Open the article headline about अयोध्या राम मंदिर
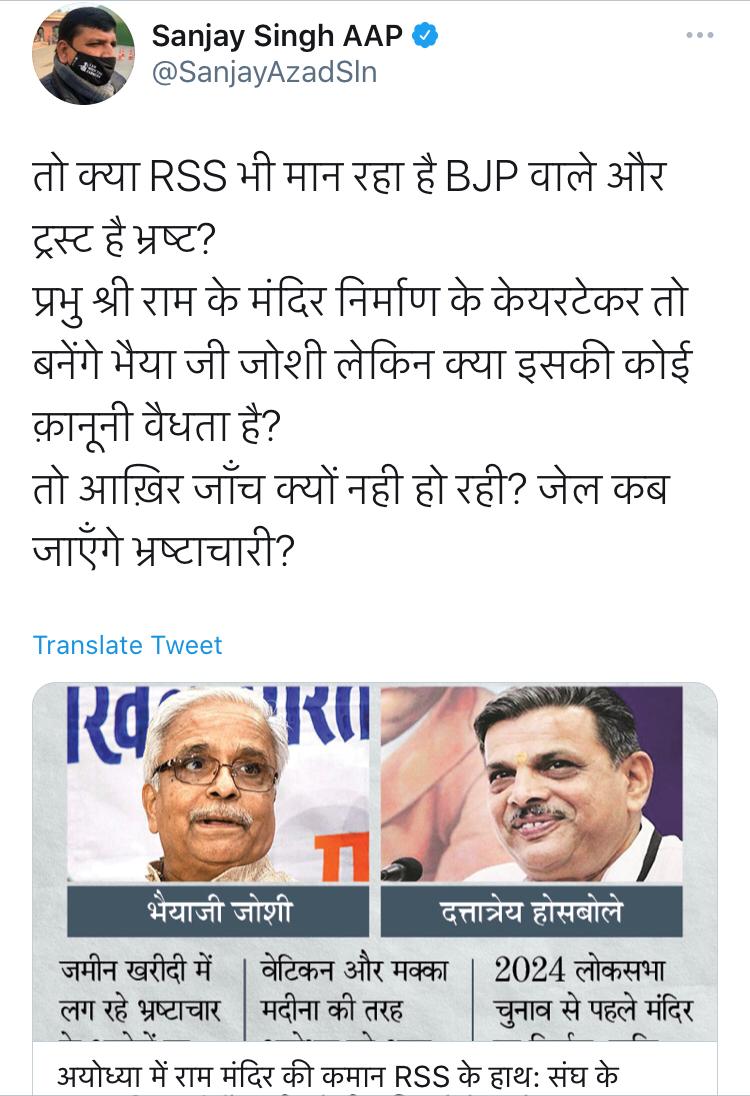750x1096 pixels. pyautogui.click(x=338, y=1076)
